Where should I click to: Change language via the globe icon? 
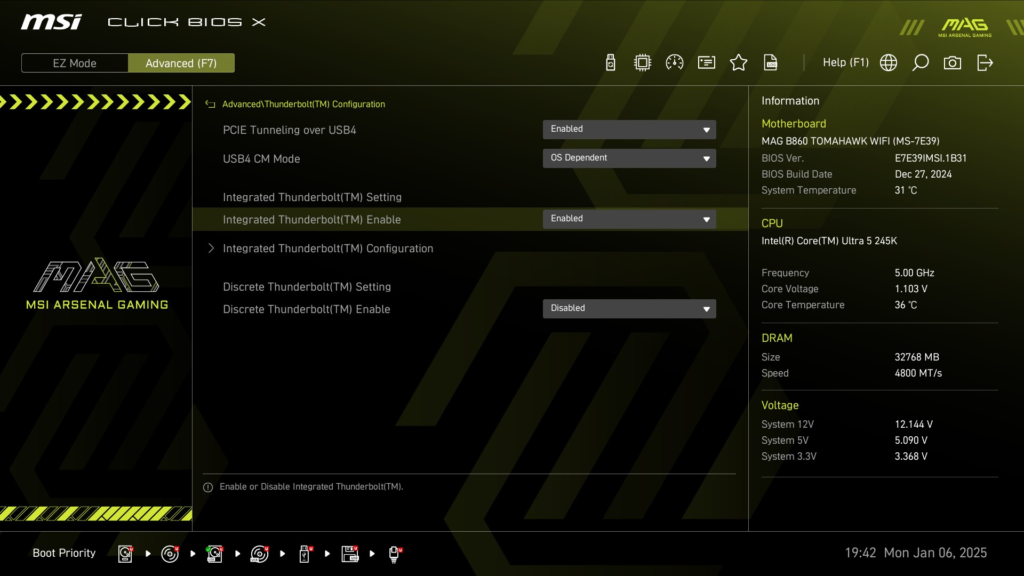click(888, 62)
